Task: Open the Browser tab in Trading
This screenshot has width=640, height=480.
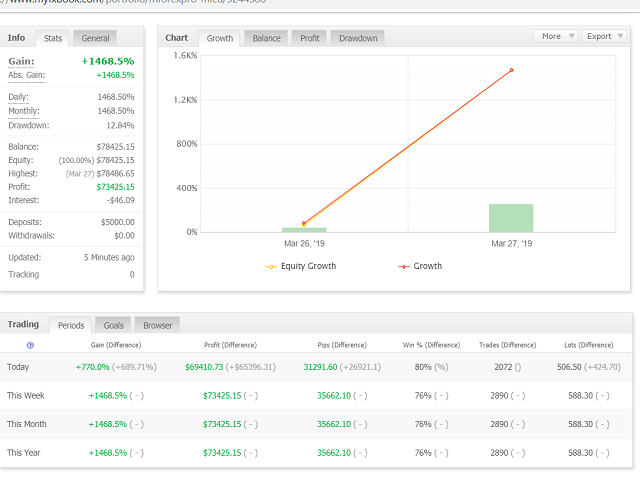Action: coord(158,325)
